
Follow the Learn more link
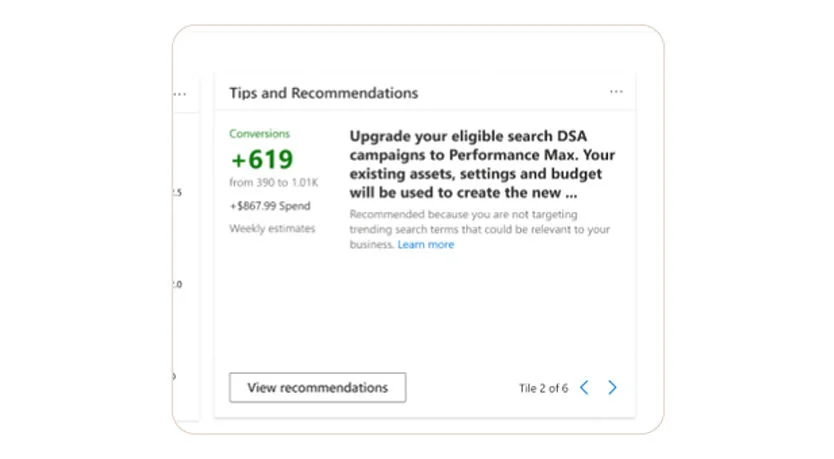[426, 245]
